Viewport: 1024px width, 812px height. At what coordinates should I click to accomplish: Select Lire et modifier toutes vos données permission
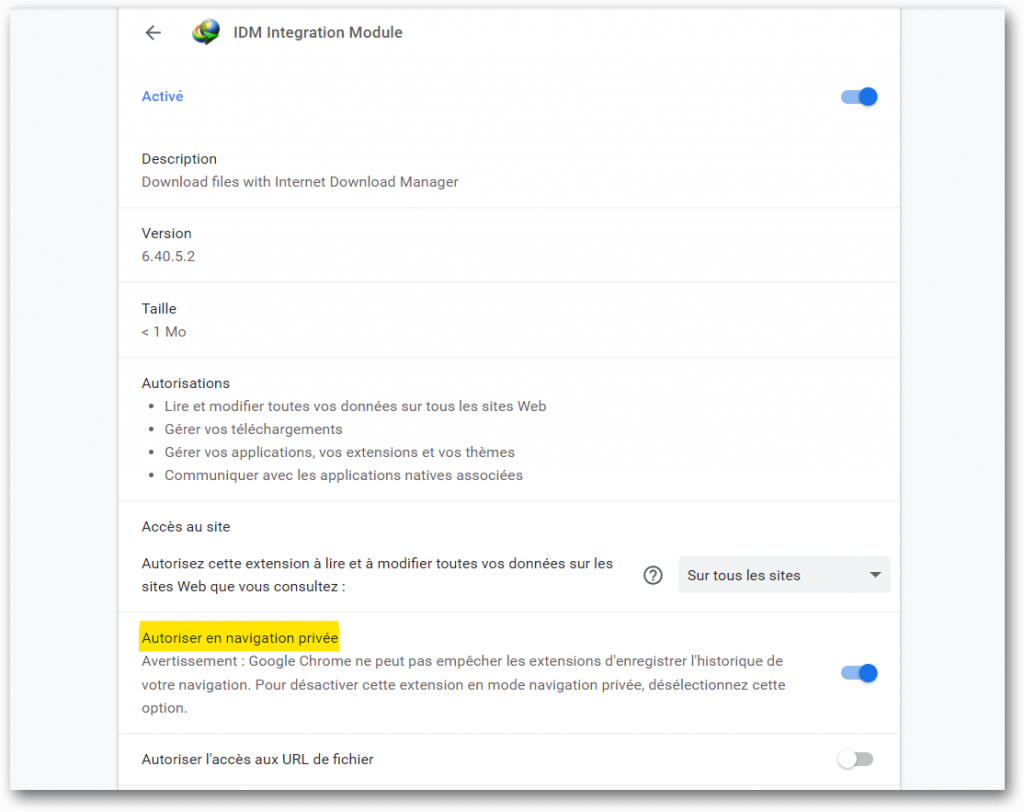pos(355,406)
